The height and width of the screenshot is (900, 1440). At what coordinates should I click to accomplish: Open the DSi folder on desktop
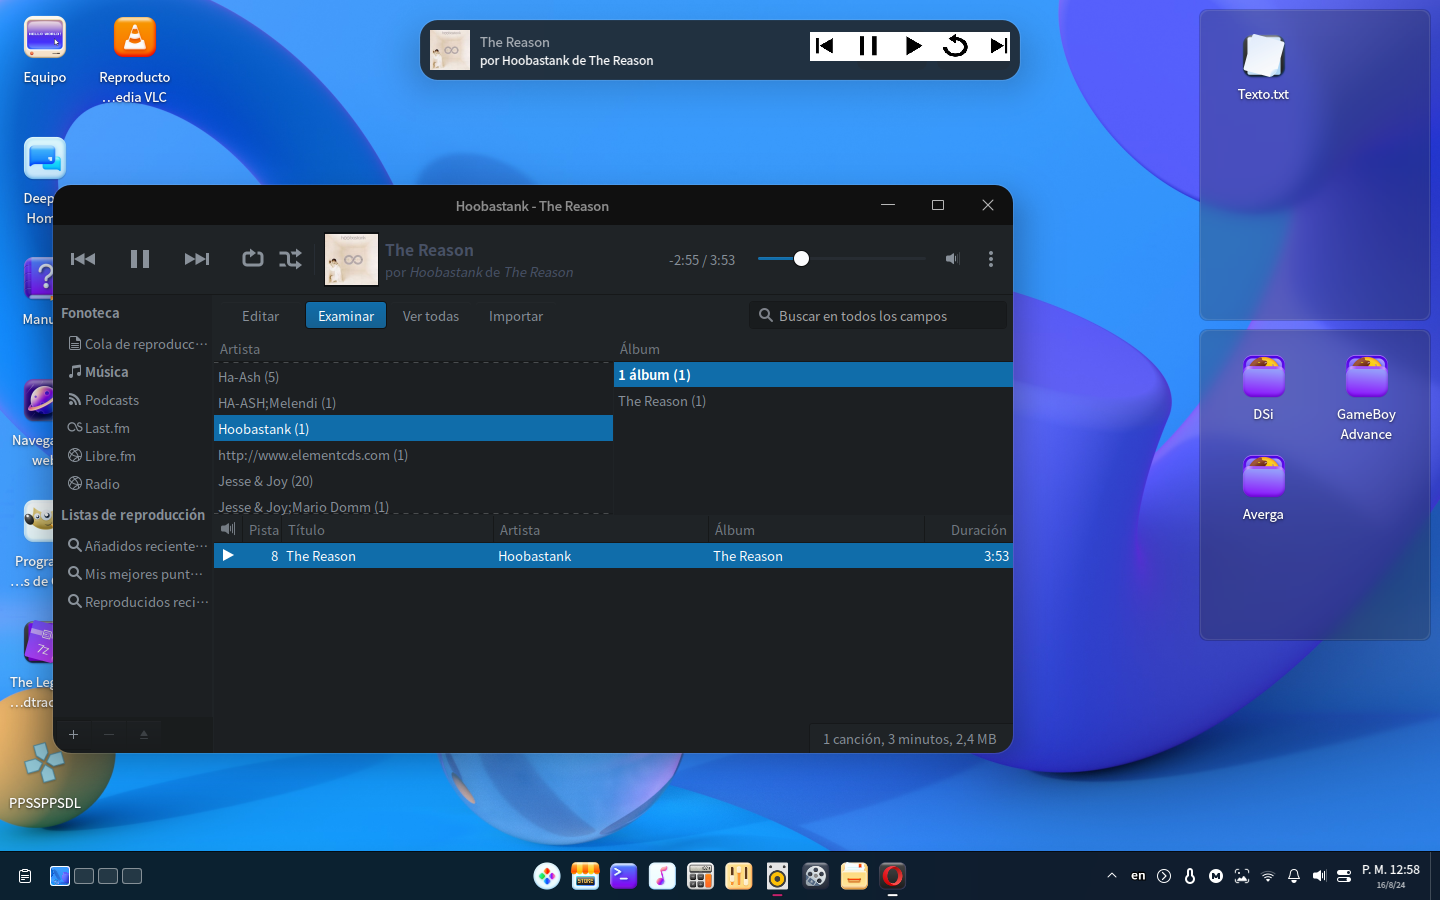(1263, 388)
